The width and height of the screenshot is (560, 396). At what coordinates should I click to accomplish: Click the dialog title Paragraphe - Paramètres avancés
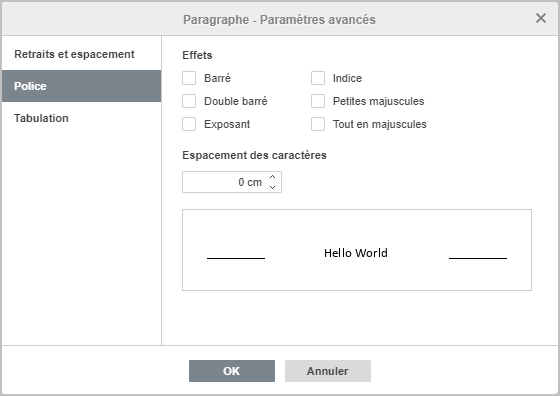point(279,20)
